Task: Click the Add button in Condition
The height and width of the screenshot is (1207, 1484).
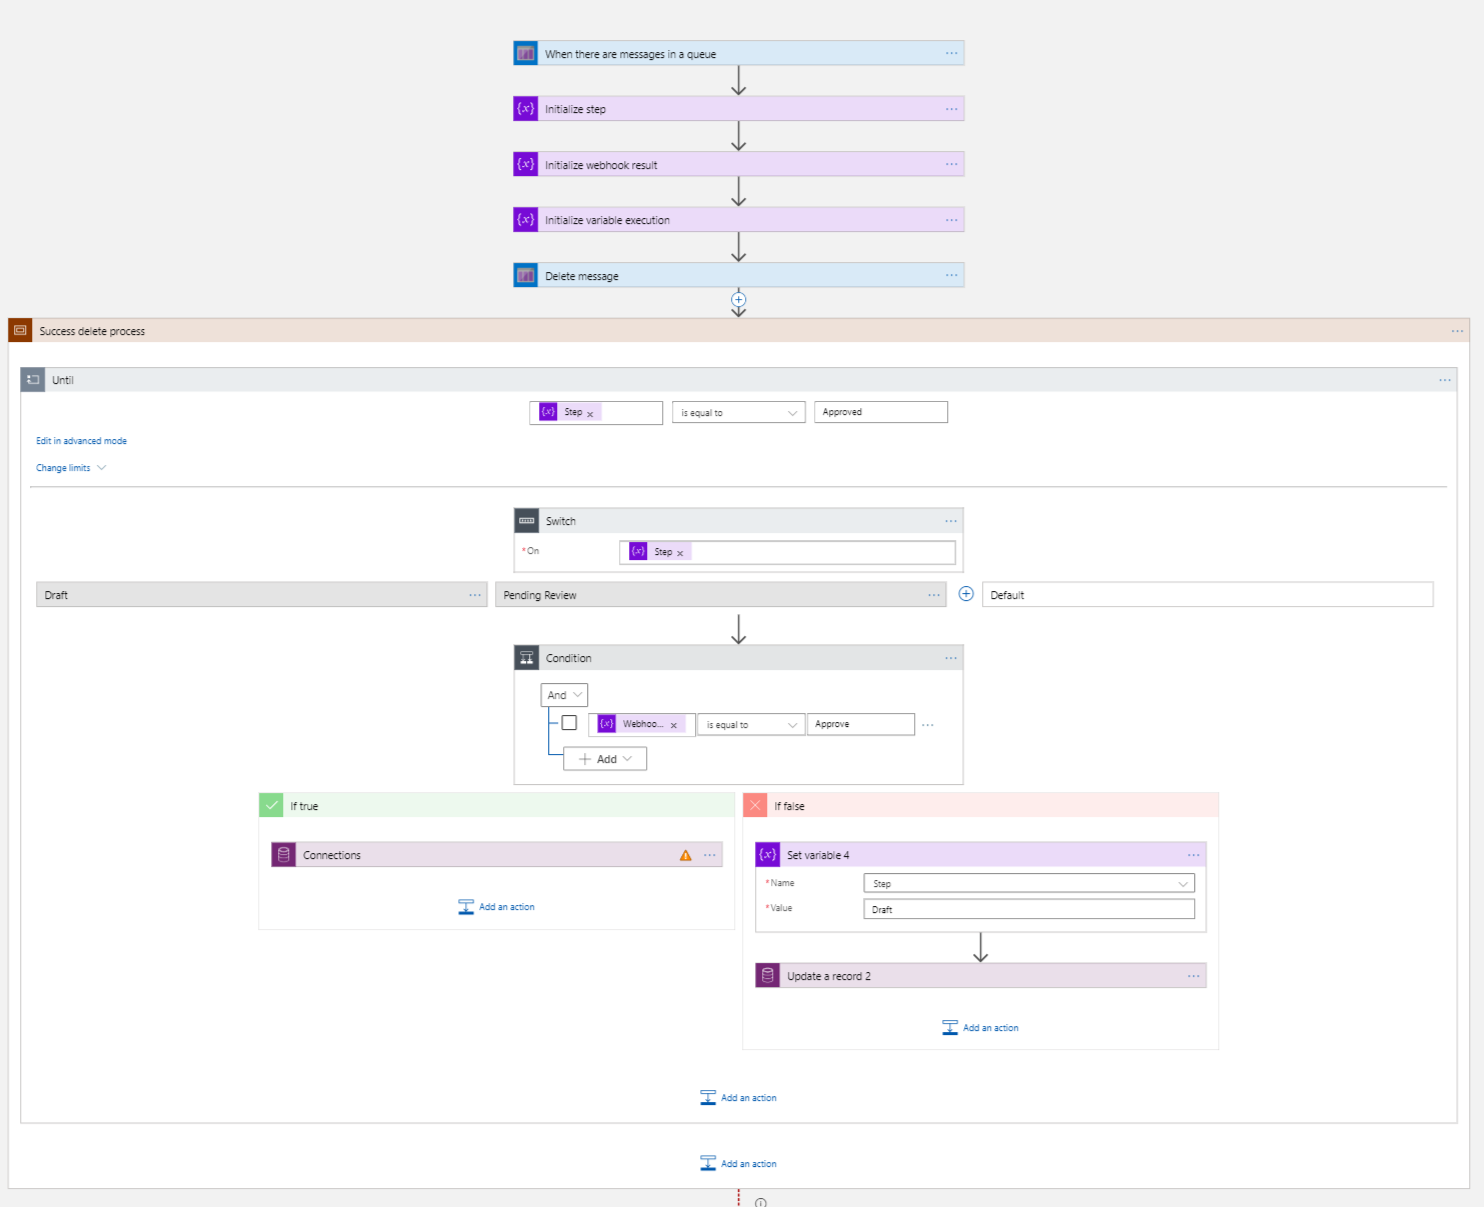Action: coord(605,759)
